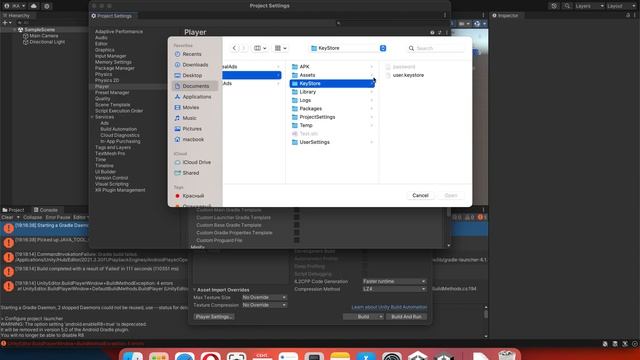Screen dimensions: 640x360
Task: Select the Project Settings tab
Action: point(111,16)
